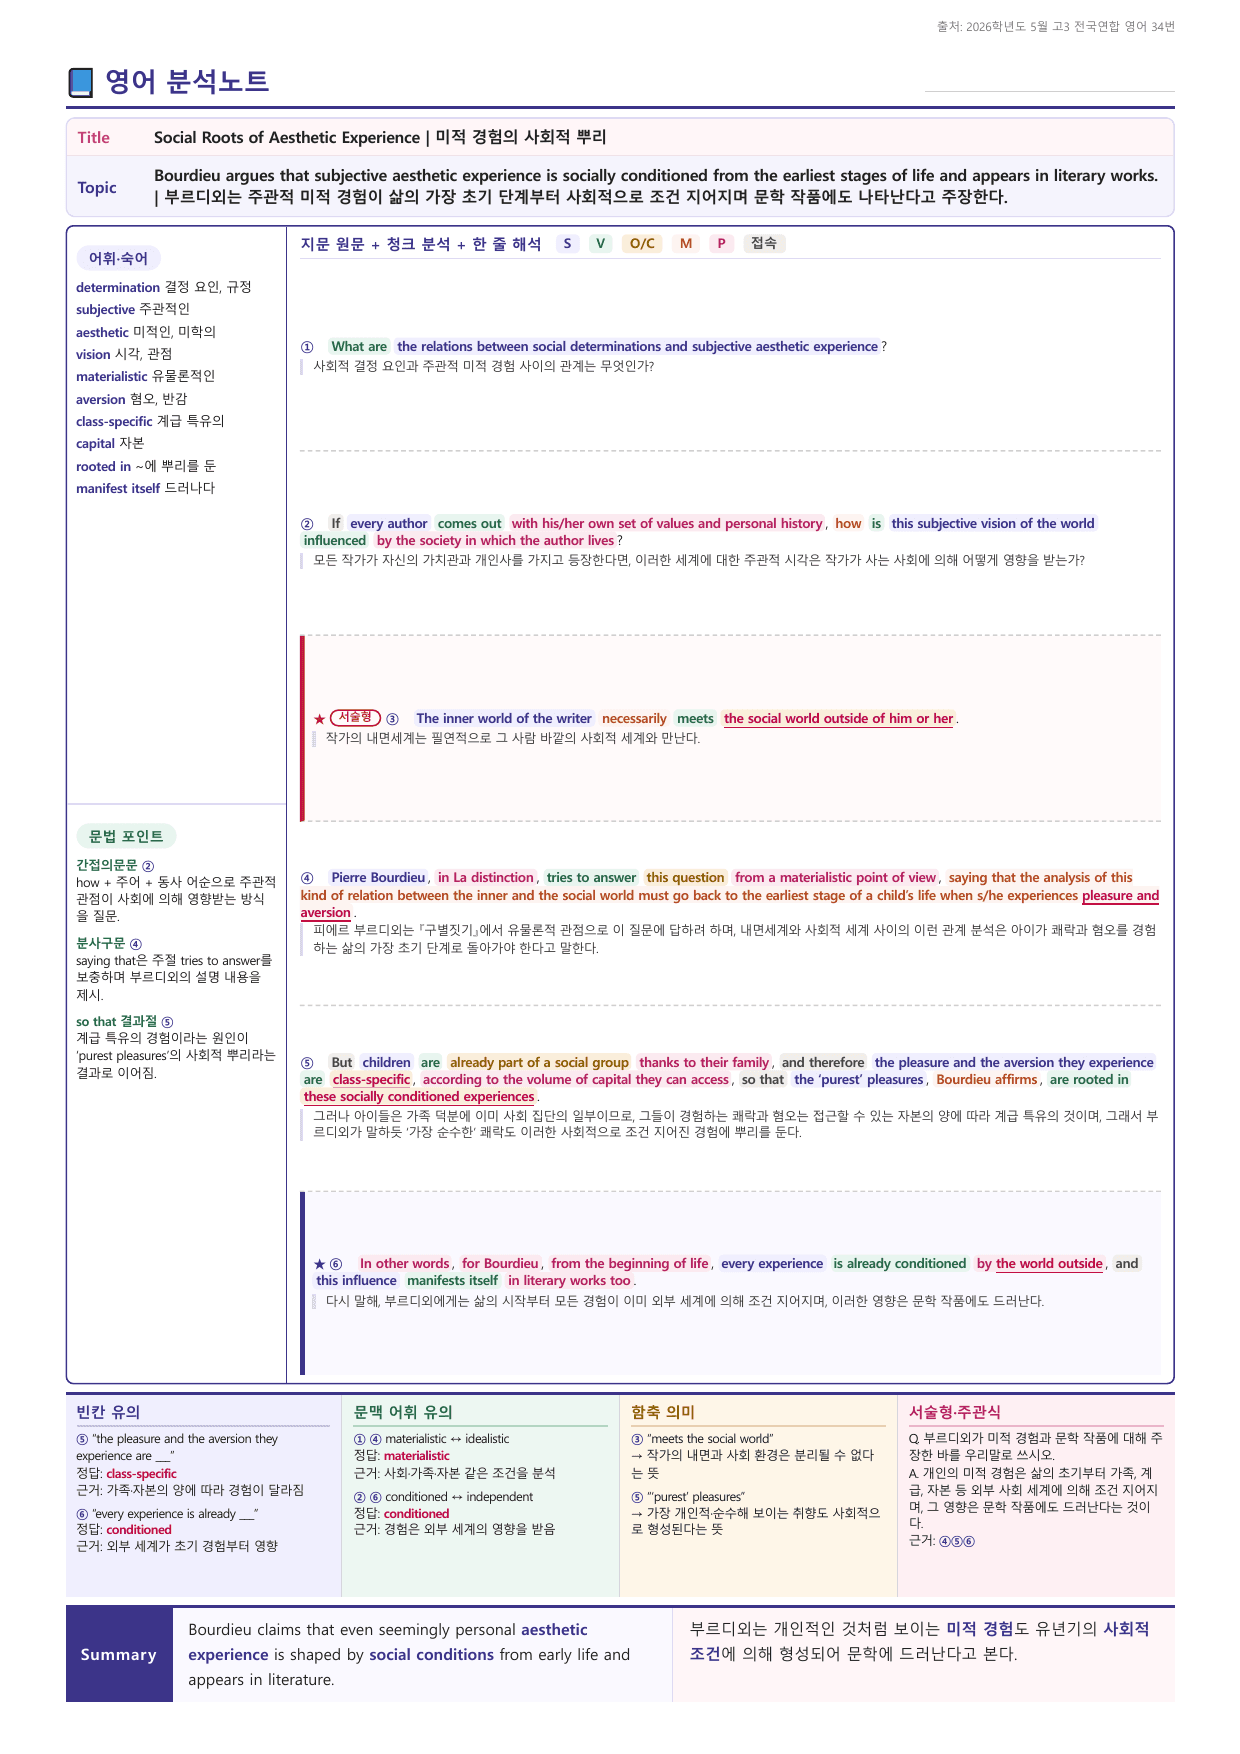This screenshot has width=1240, height=1754.
Task: Click the blue book icon beside 영어 분석노트
Action: [x=81, y=82]
